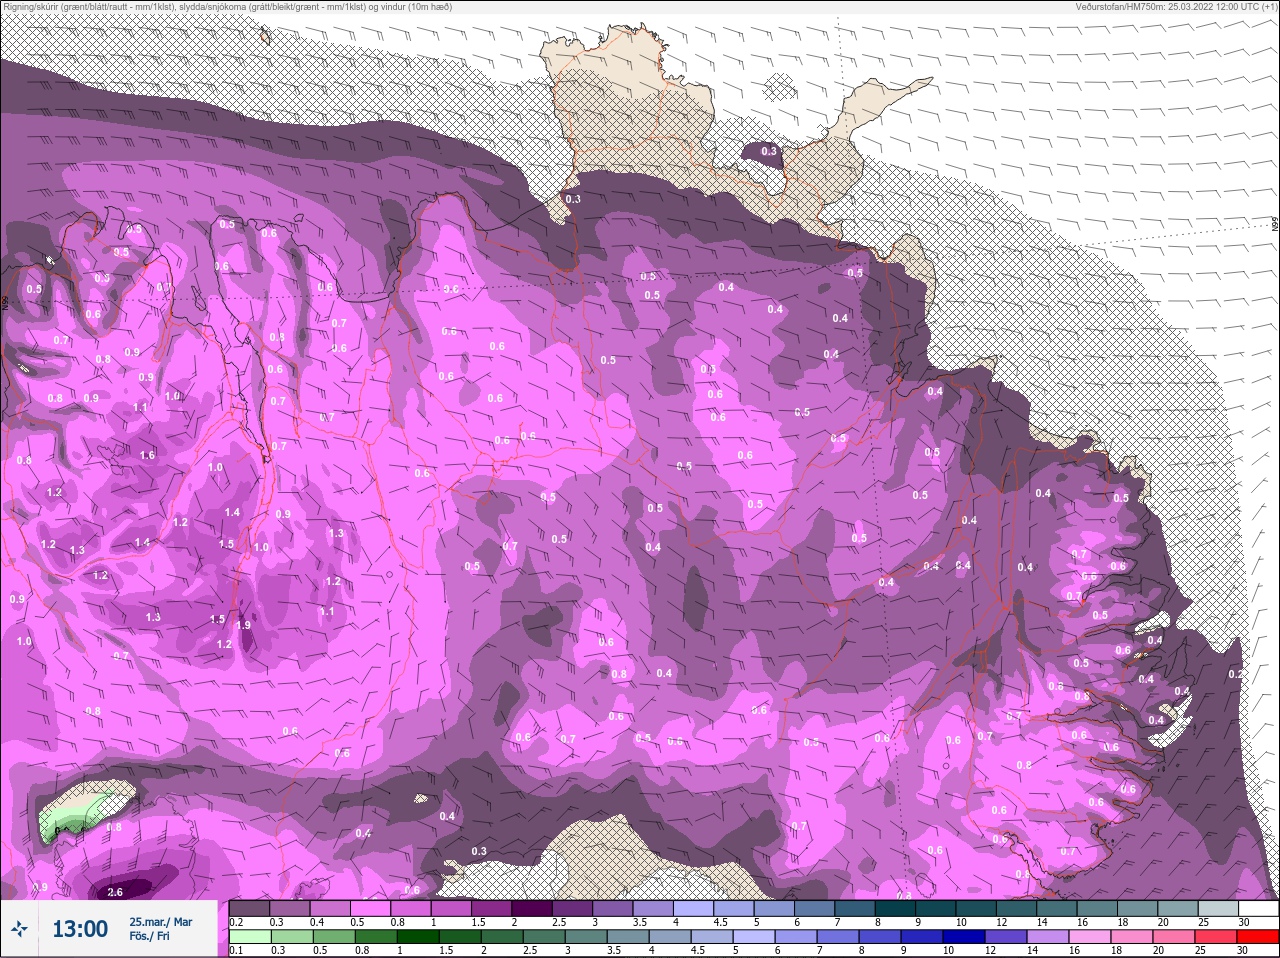Select the dark blue 10 swatch in lower legend
The width and height of the screenshot is (1280, 958).
[x=965, y=937]
